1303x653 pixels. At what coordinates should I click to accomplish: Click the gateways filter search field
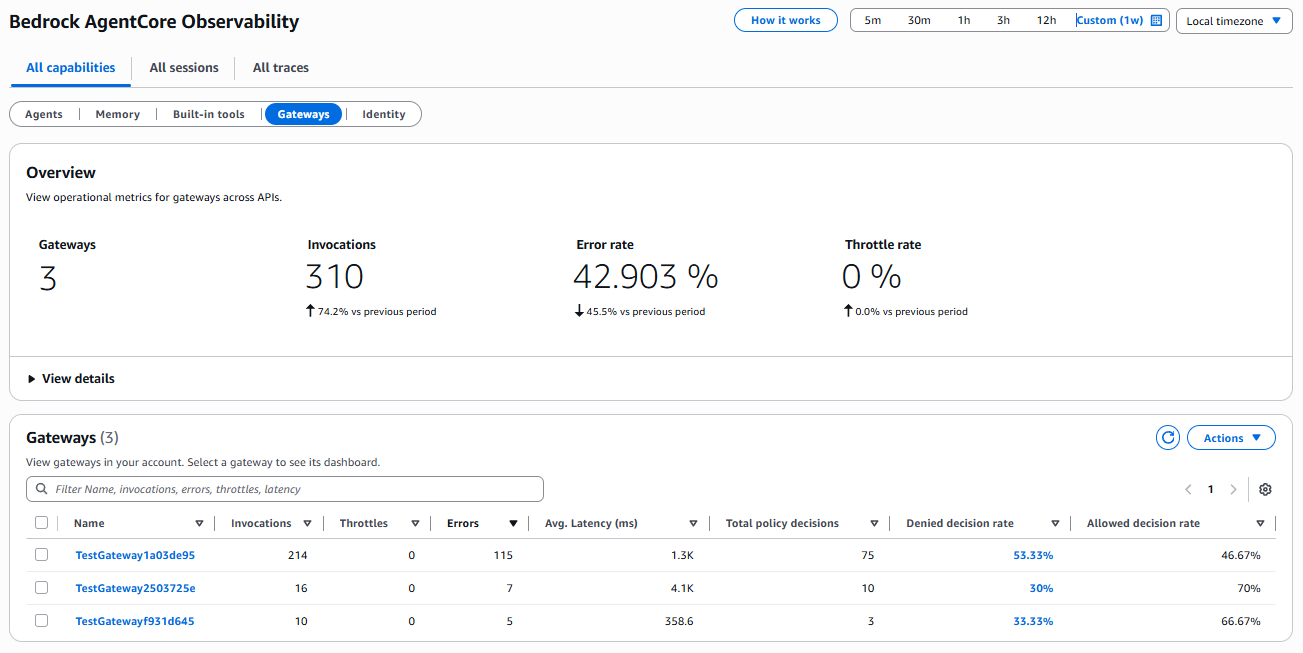click(285, 489)
